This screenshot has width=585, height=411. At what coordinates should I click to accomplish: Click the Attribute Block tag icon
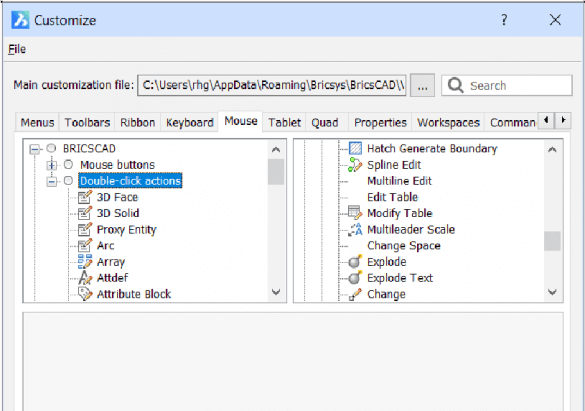[x=85, y=294]
